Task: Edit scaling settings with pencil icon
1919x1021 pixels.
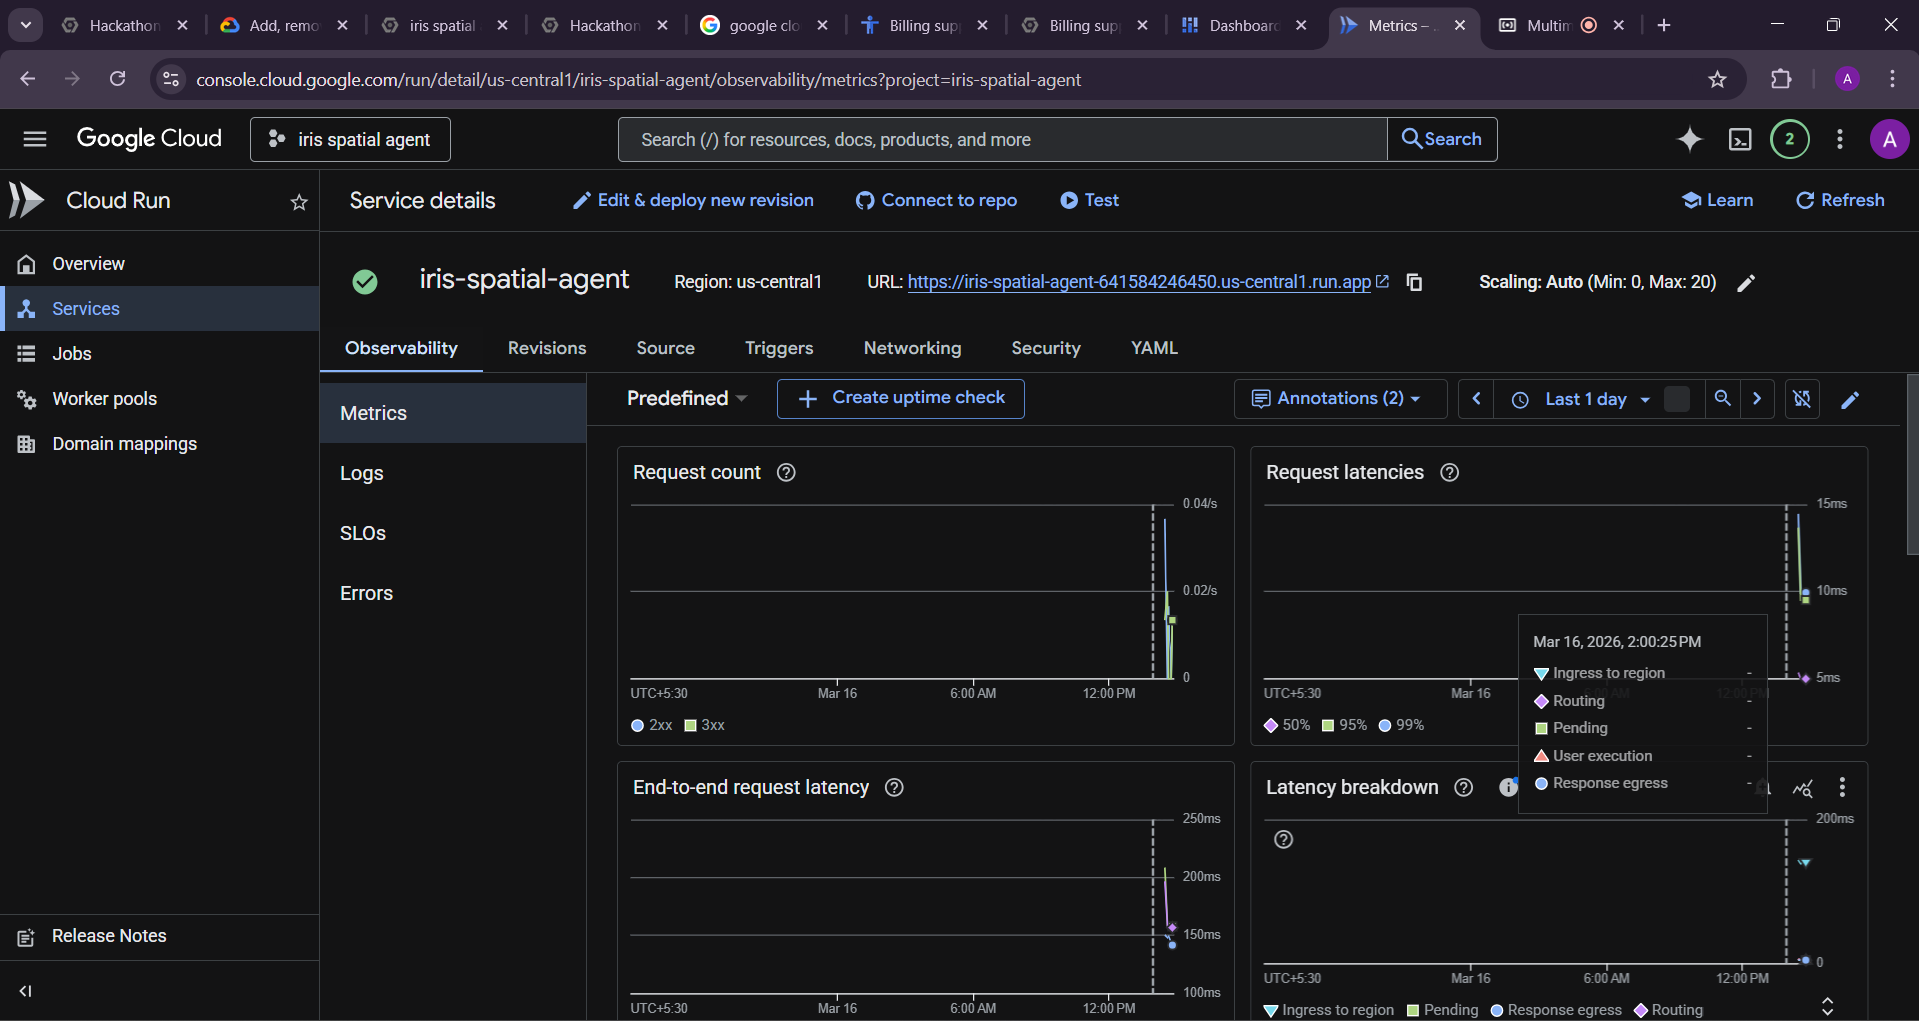Action: click(x=1746, y=283)
